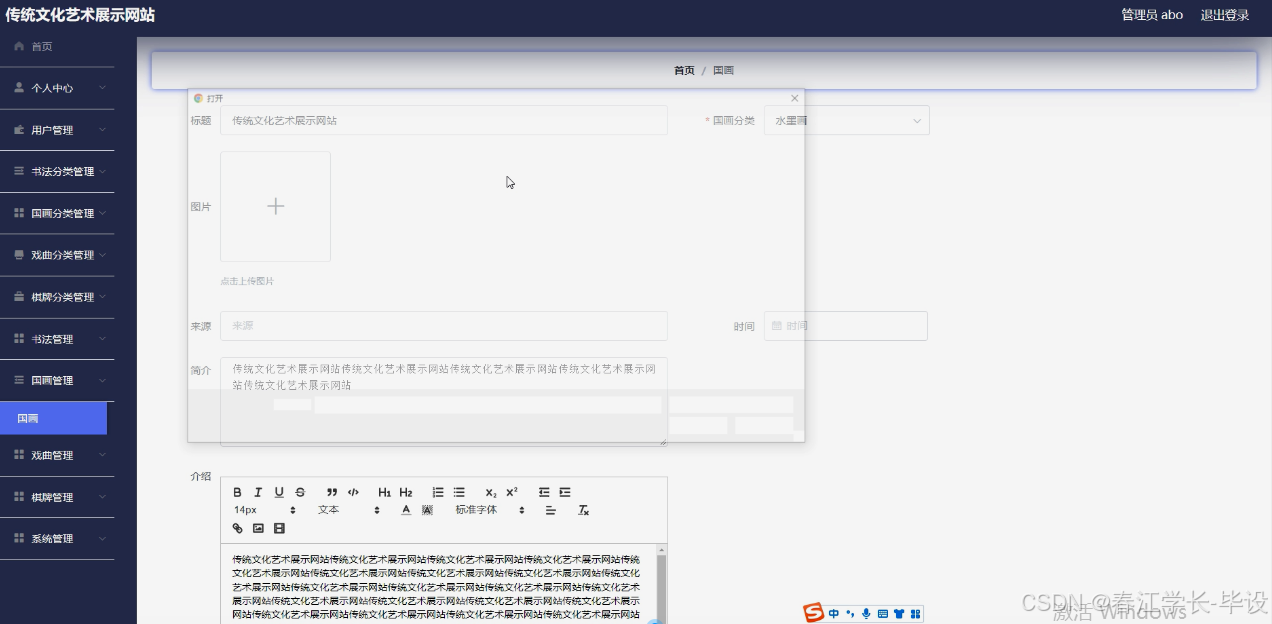Open the 时间 date picker field
The height and width of the screenshot is (624, 1272).
point(846,326)
